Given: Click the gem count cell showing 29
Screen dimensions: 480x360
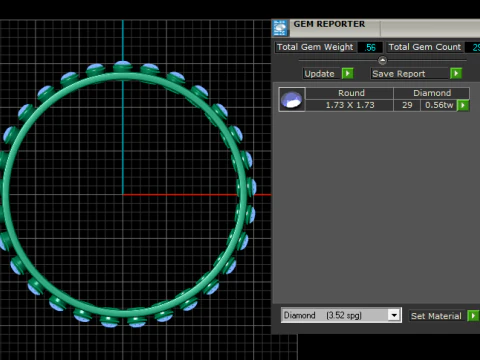Looking at the screenshot, I should tap(407, 105).
